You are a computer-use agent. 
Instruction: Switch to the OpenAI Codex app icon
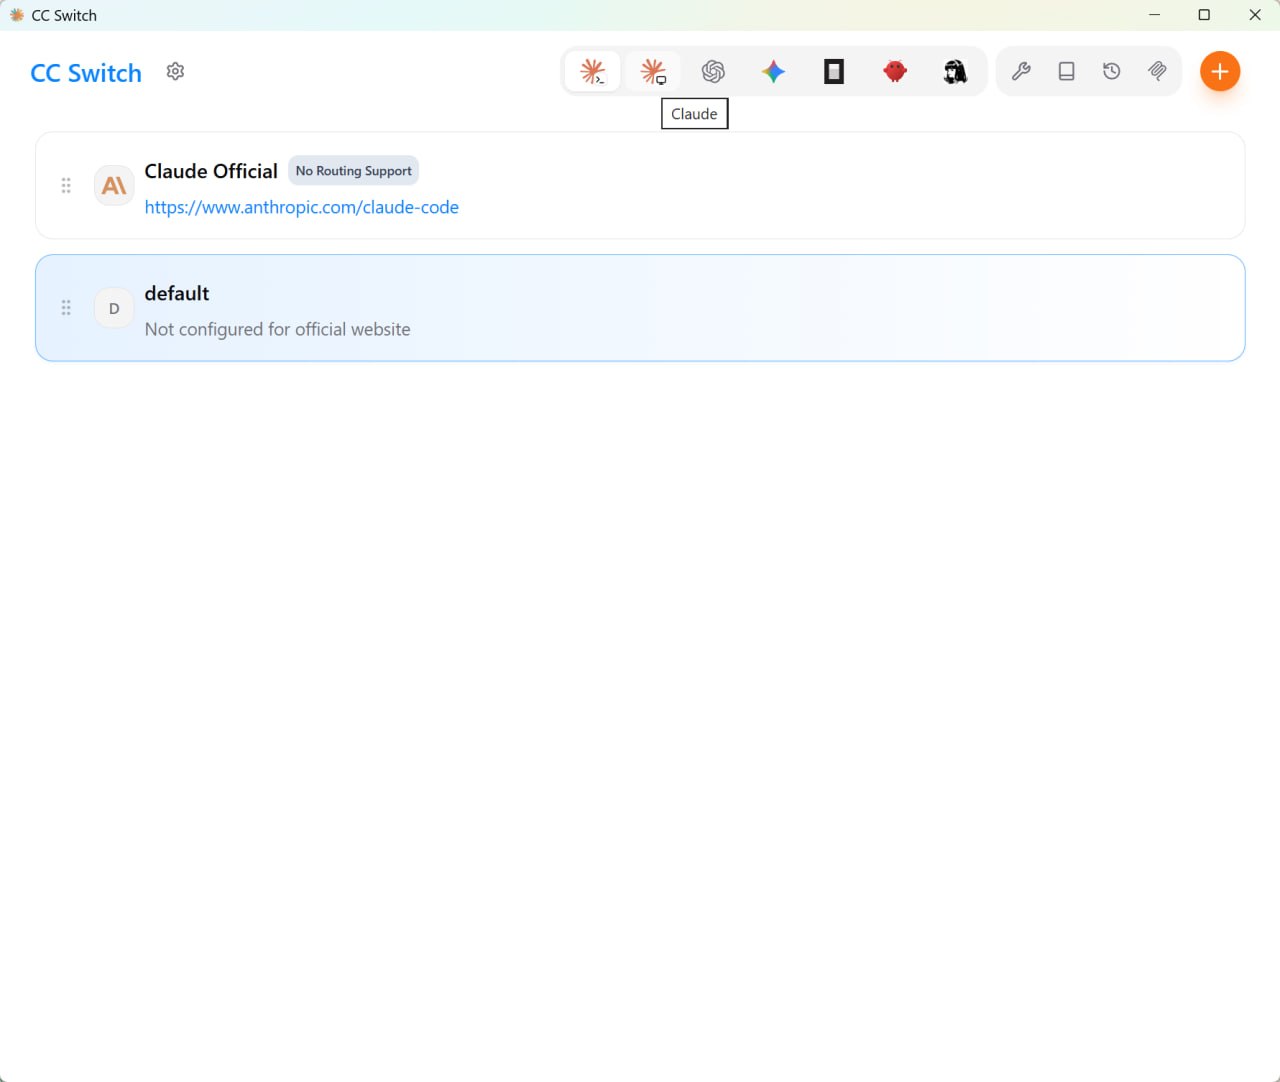pos(713,72)
